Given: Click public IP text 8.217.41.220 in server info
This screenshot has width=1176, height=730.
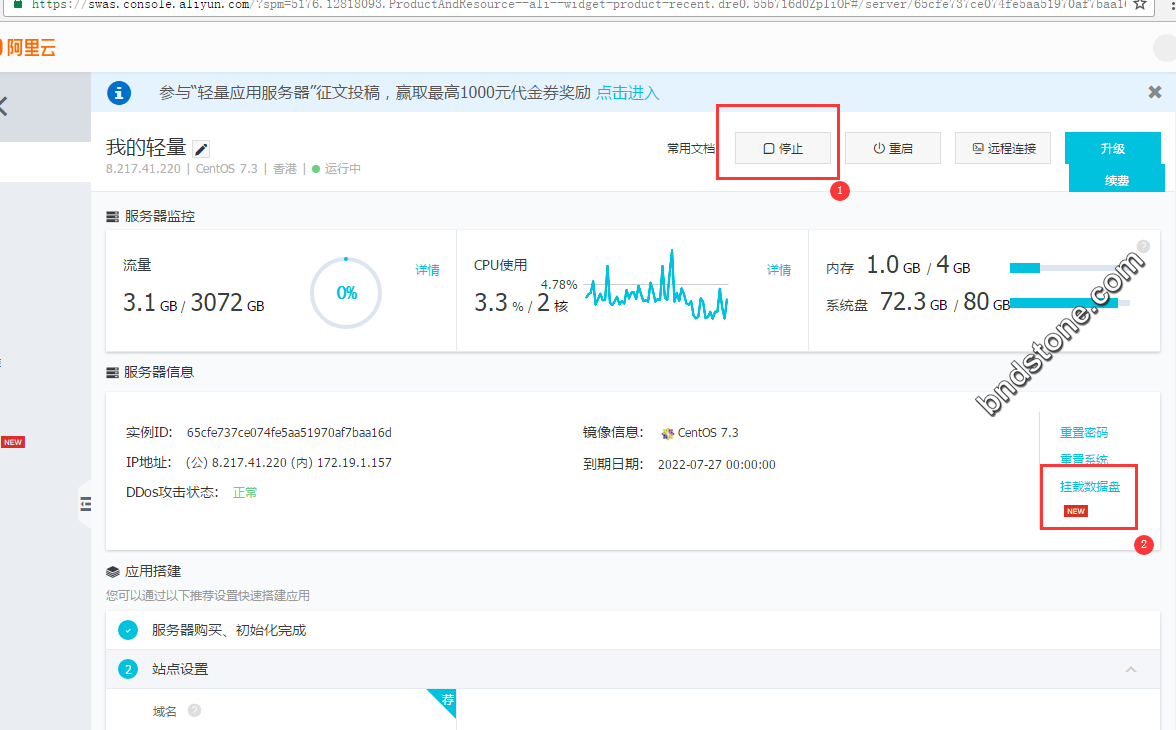Looking at the screenshot, I should (x=249, y=463).
